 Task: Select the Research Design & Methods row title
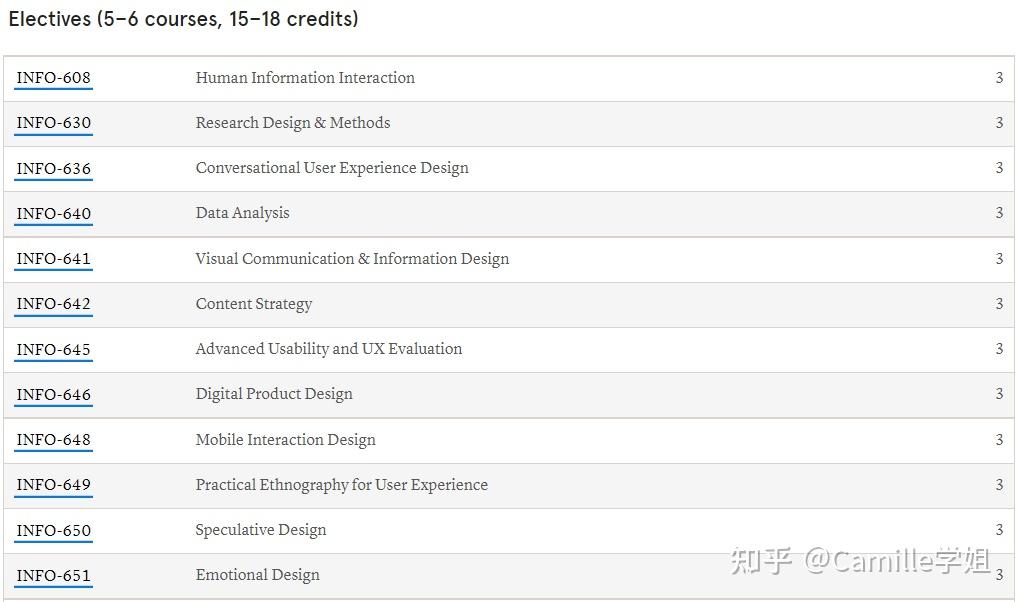pyautogui.click(x=293, y=123)
